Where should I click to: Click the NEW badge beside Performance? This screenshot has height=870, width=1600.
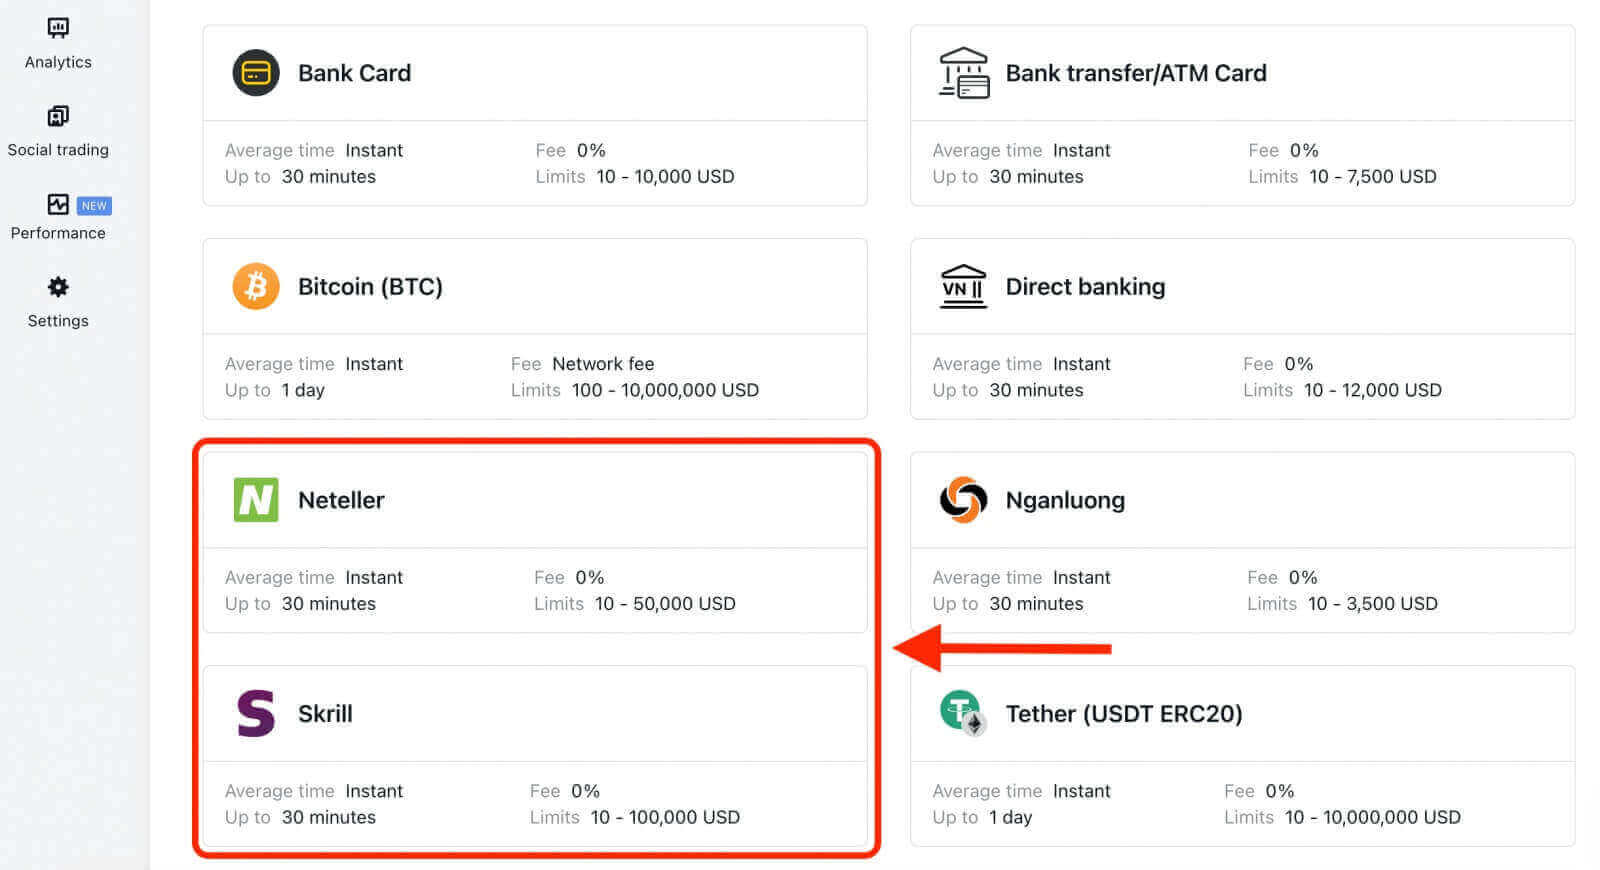pyautogui.click(x=94, y=206)
